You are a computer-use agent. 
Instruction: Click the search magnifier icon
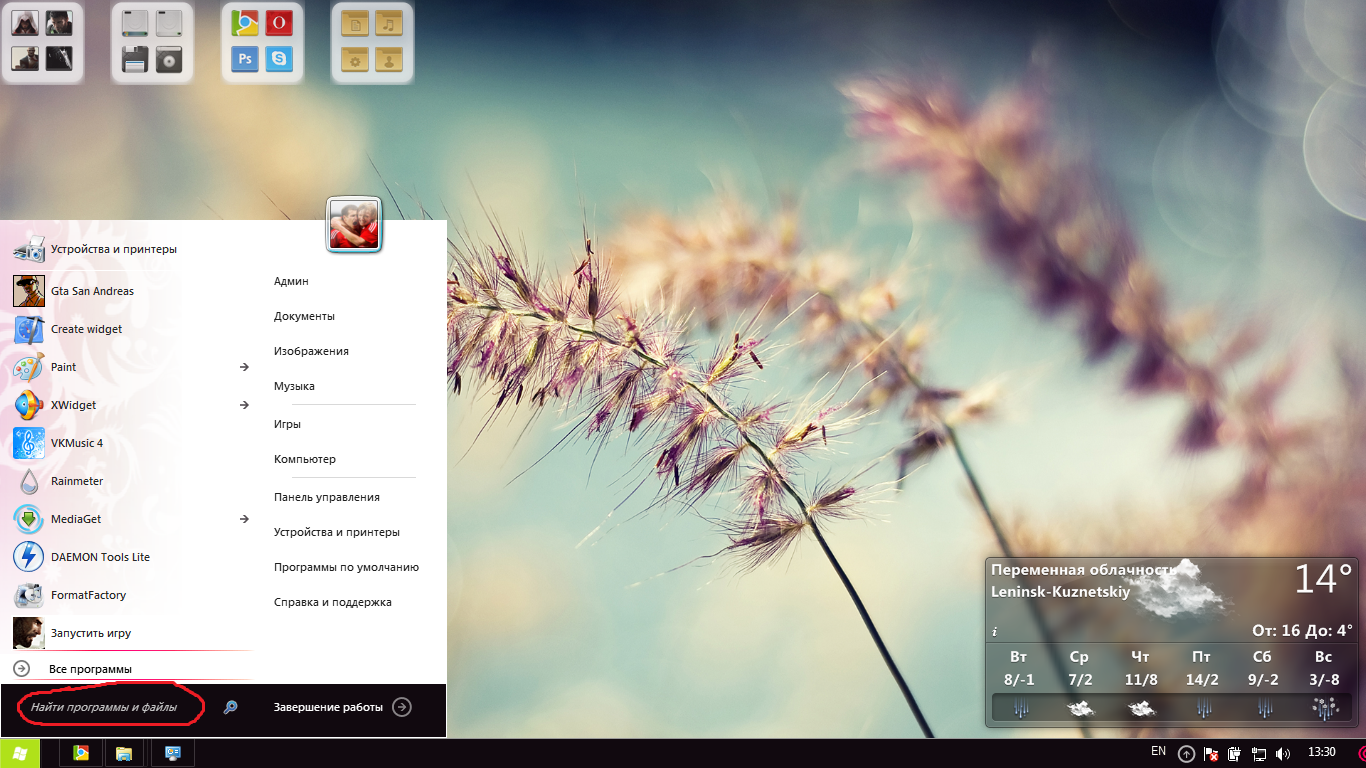pyautogui.click(x=230, y=707)
